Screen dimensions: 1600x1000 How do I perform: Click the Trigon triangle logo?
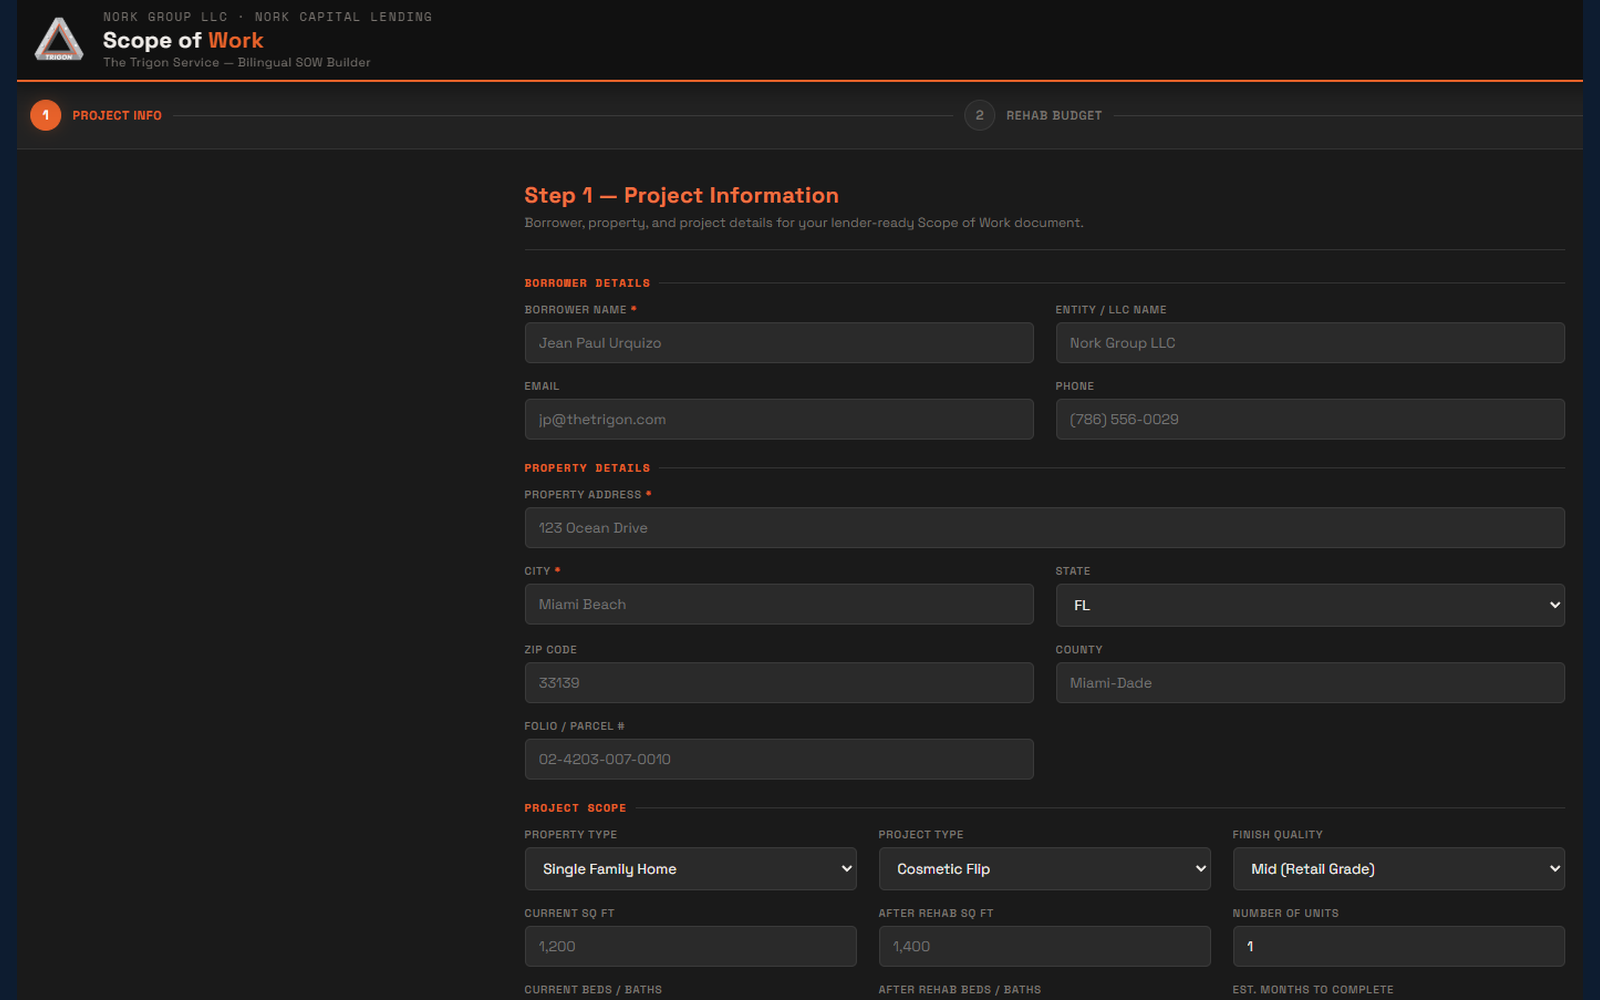pos(59,40)
